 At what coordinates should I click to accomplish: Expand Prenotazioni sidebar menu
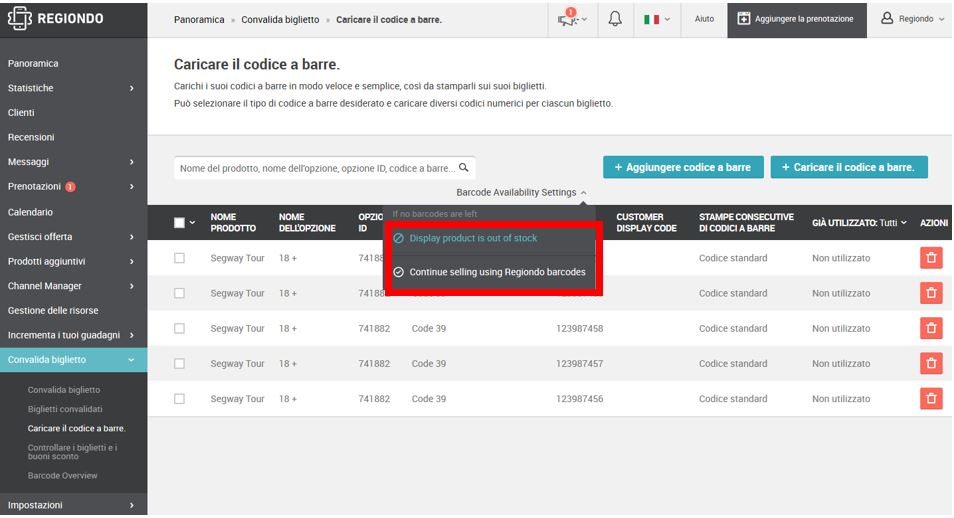coord(74,186)
